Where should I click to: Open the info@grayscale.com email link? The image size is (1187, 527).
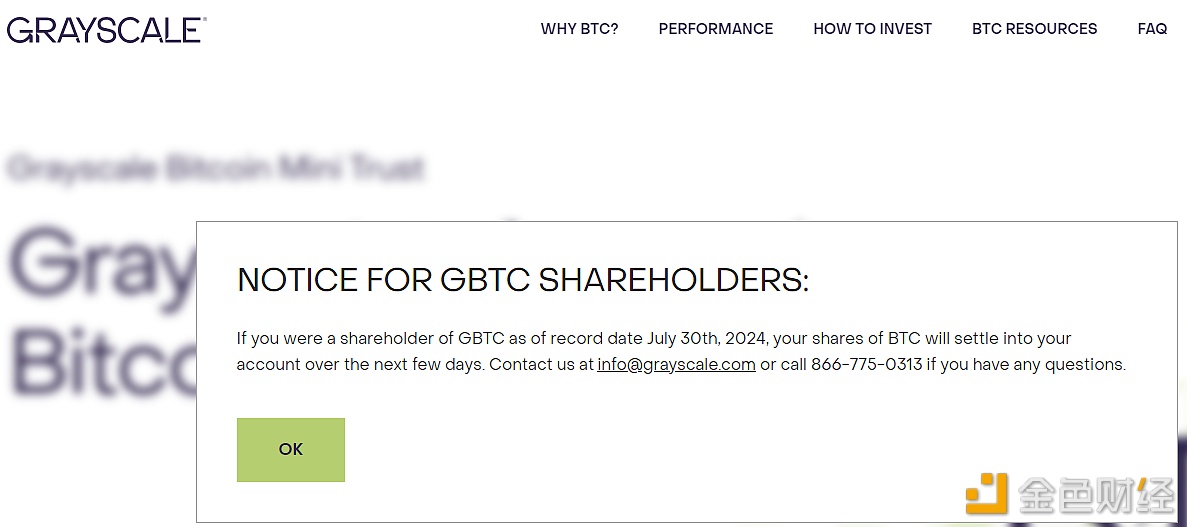tap(676, 364)
